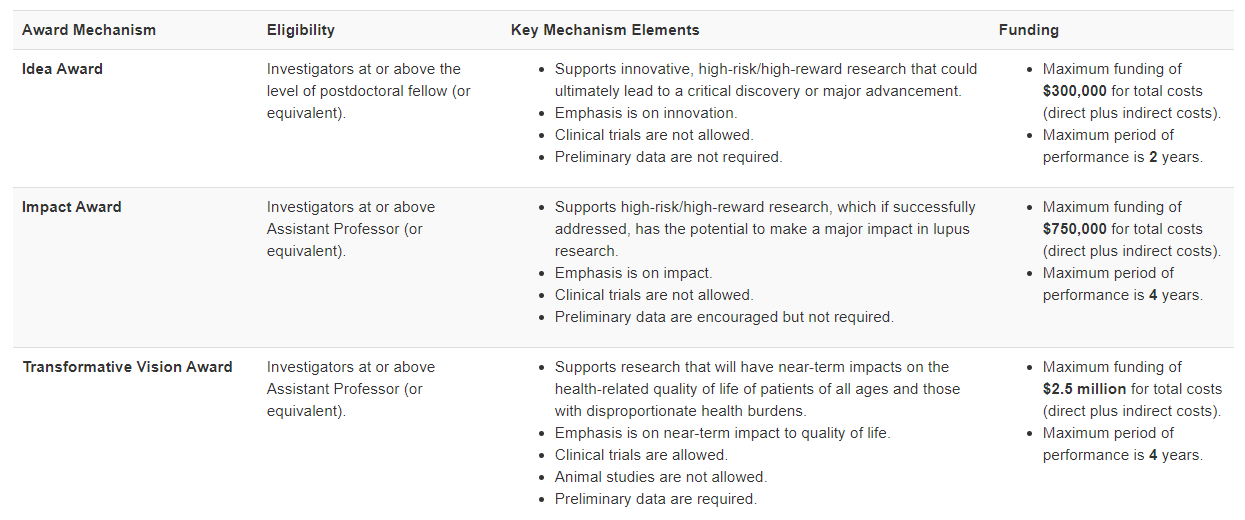
Task: Select the Key Mechanism Elements header
Action: (x=605, y=30)
